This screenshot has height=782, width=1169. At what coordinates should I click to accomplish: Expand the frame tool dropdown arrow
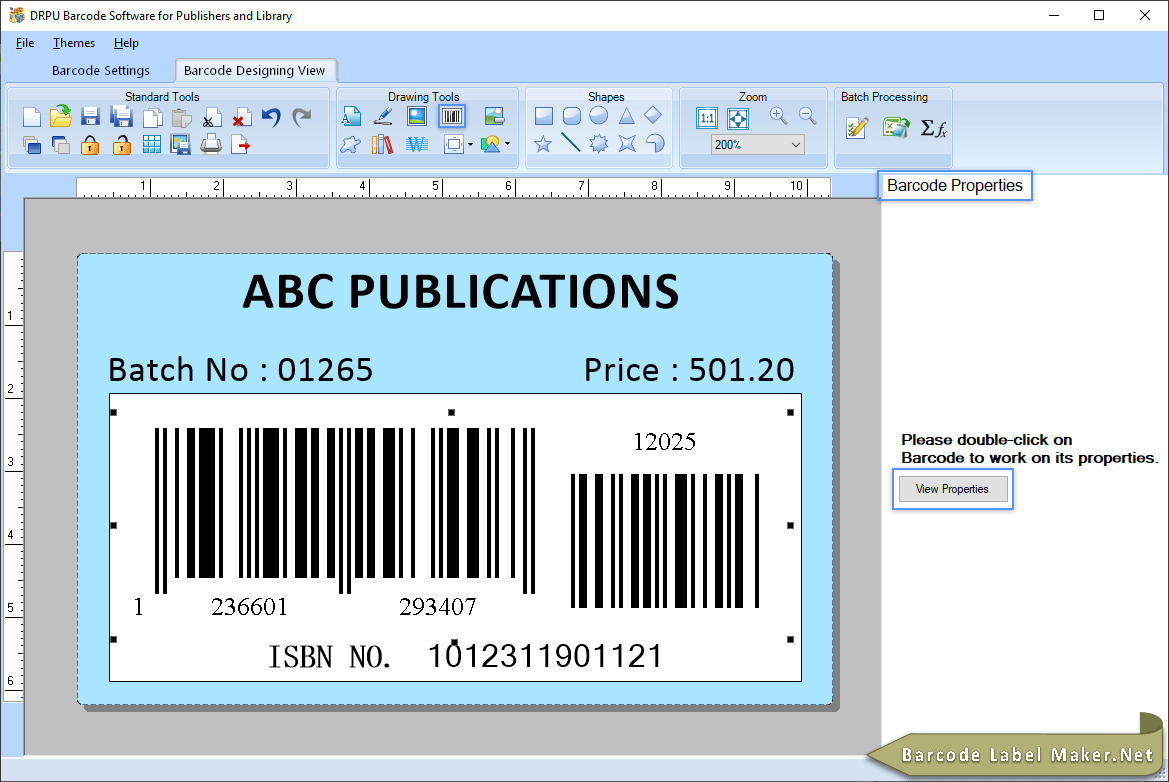pos(470,145)
